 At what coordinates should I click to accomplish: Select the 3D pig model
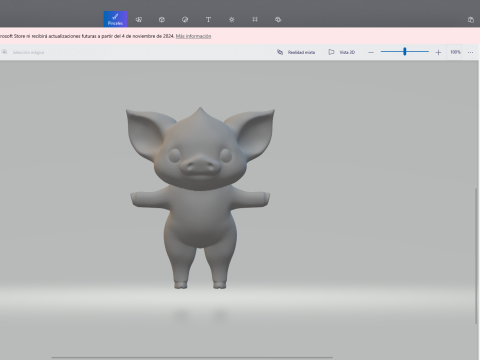tap(200, 198)
